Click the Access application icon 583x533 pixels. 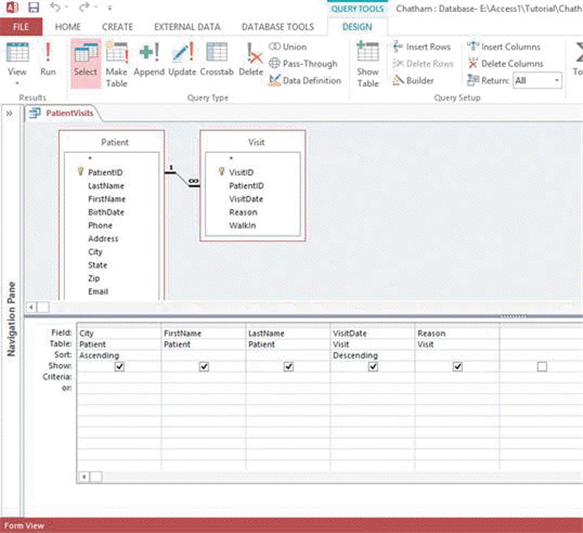click(x=12, y=7)
